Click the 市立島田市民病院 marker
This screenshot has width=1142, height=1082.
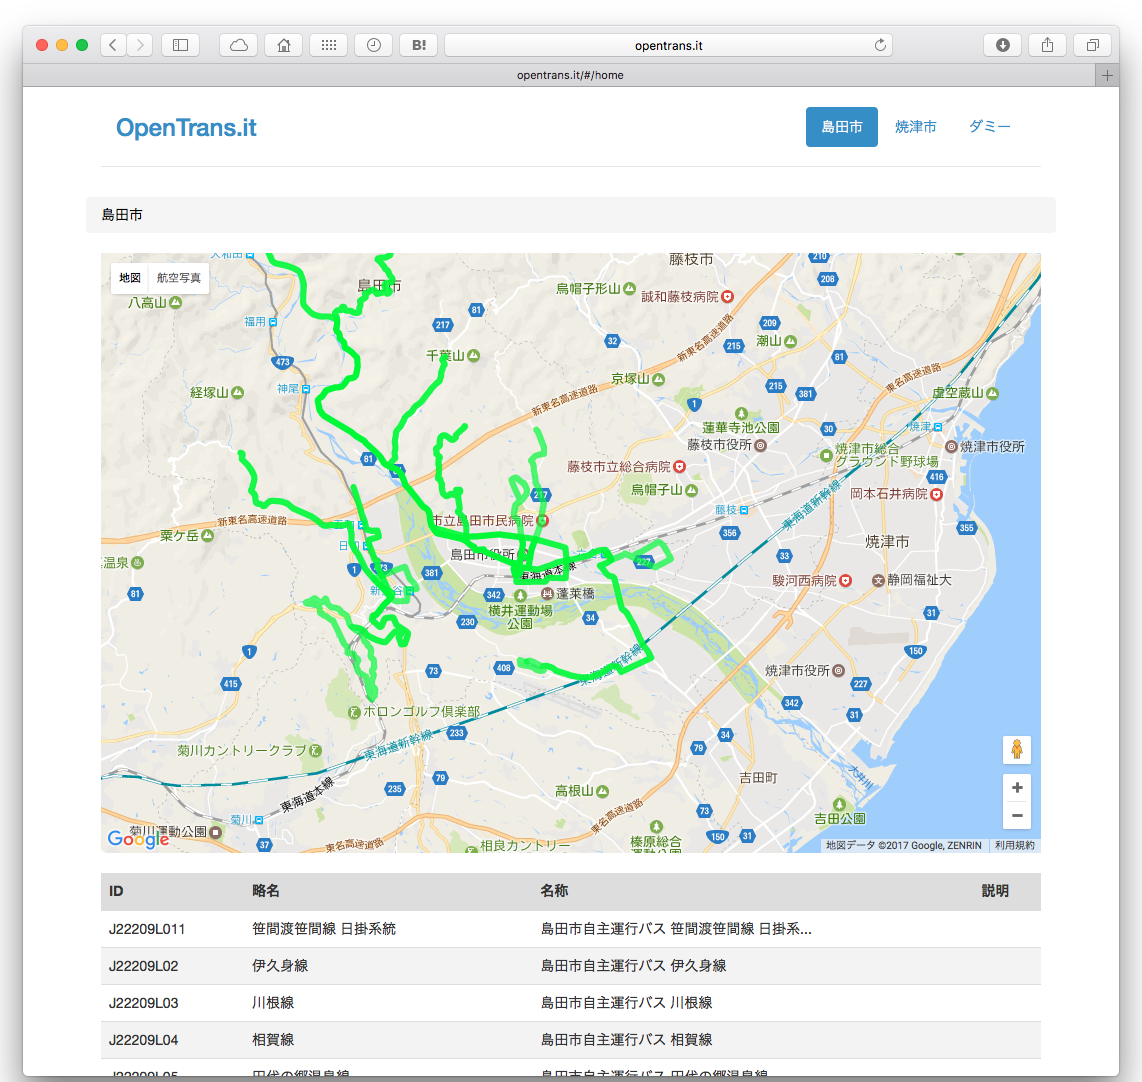[x=542, y=521]
